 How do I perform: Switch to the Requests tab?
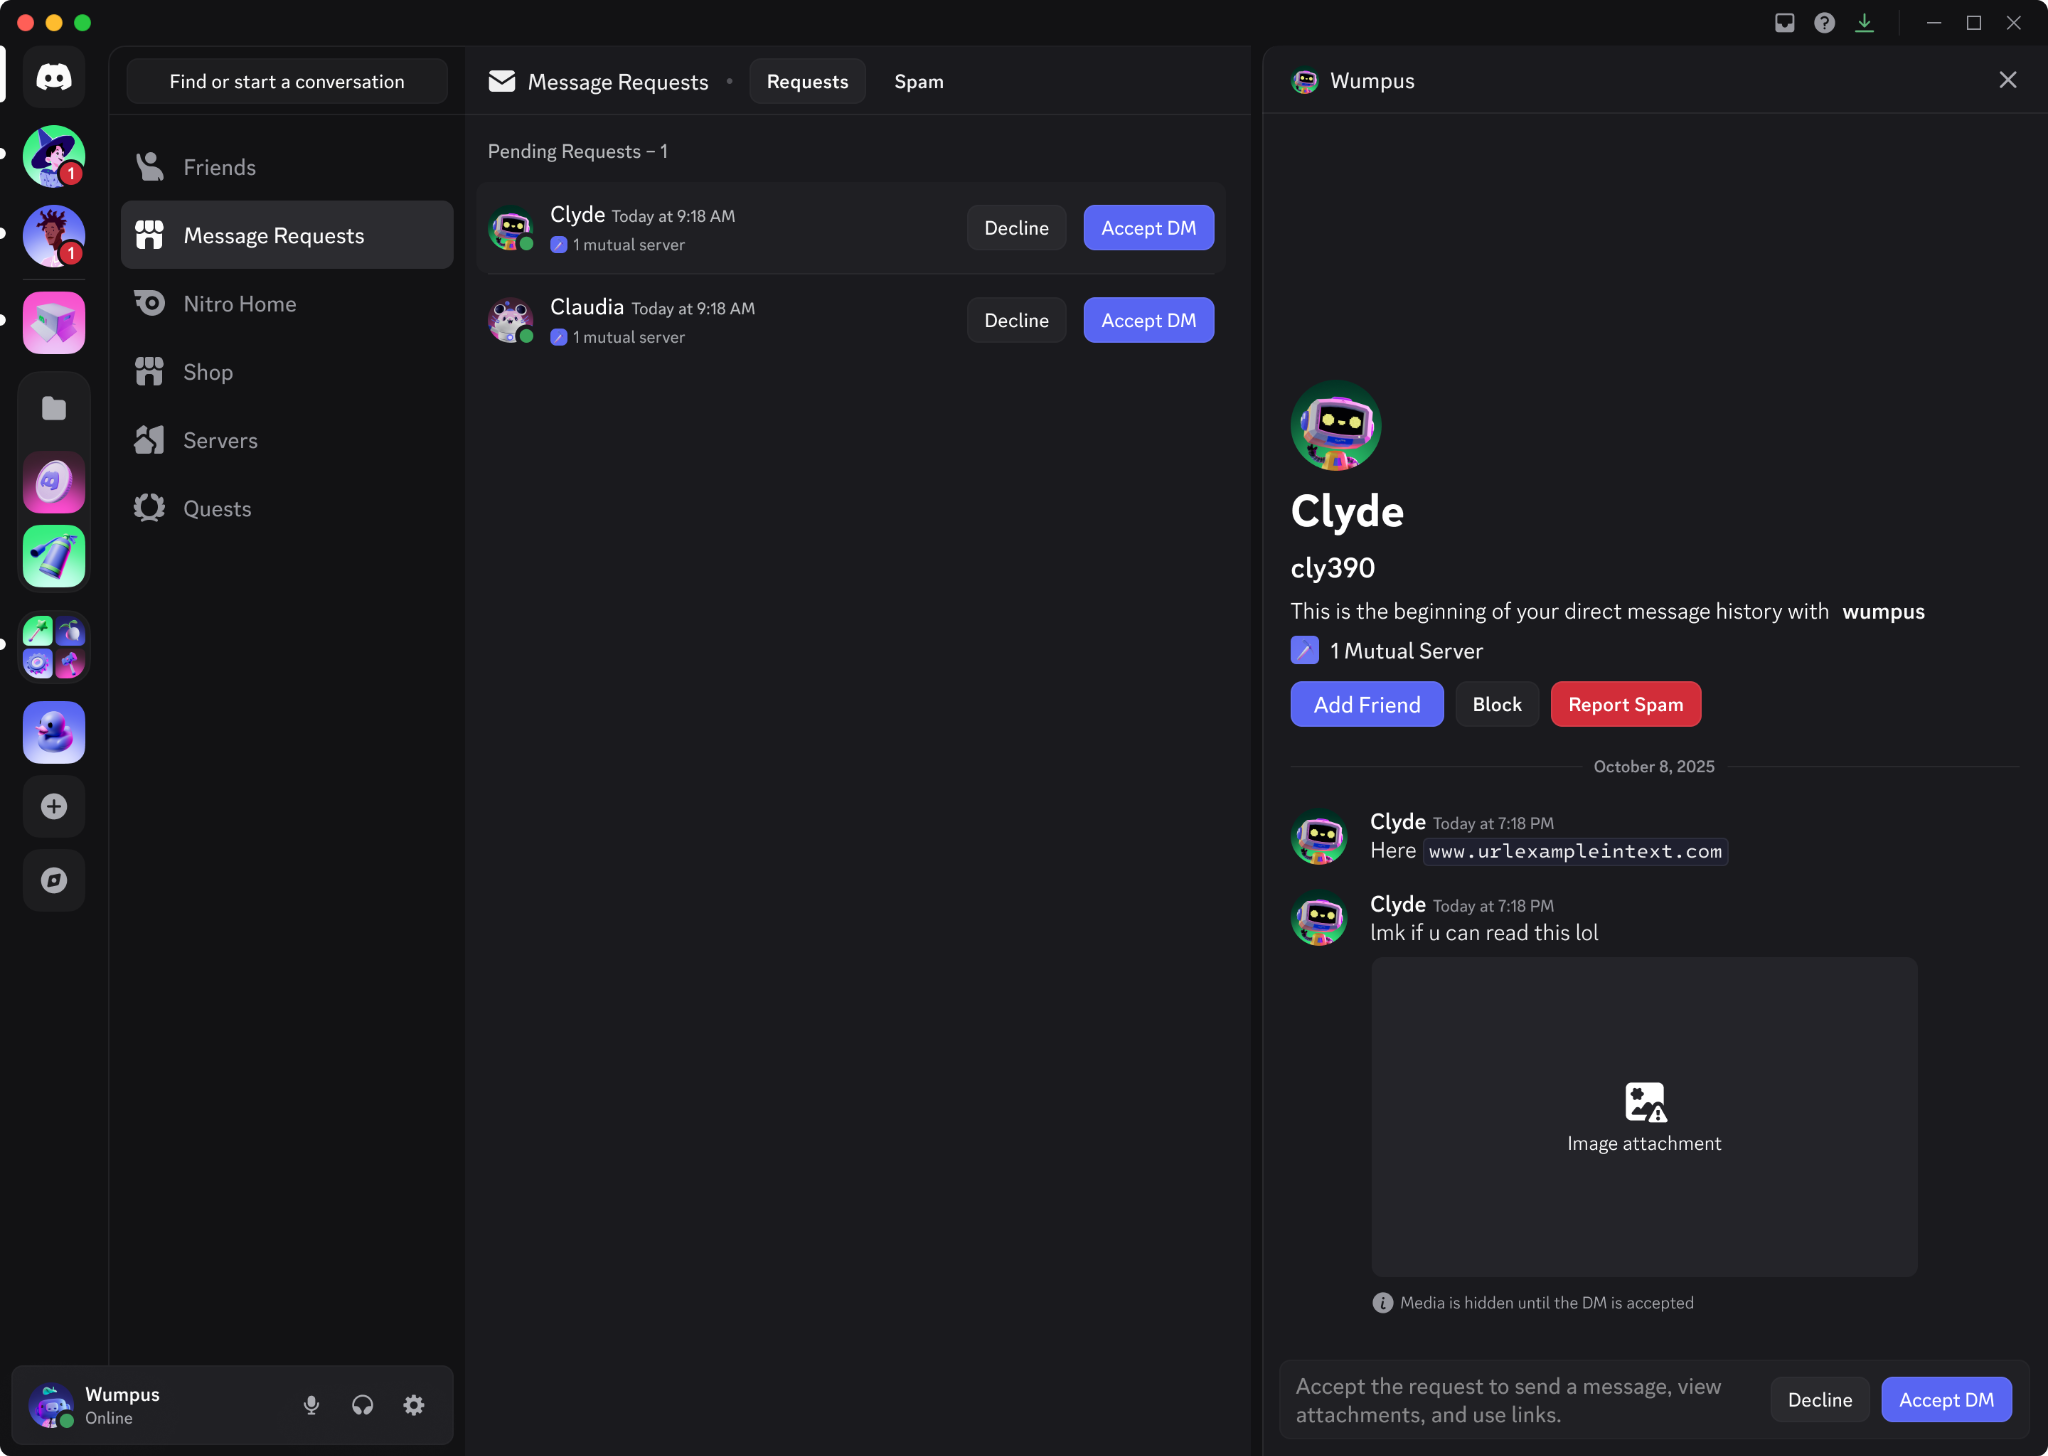pyautogui.click(x=807, y=81)
